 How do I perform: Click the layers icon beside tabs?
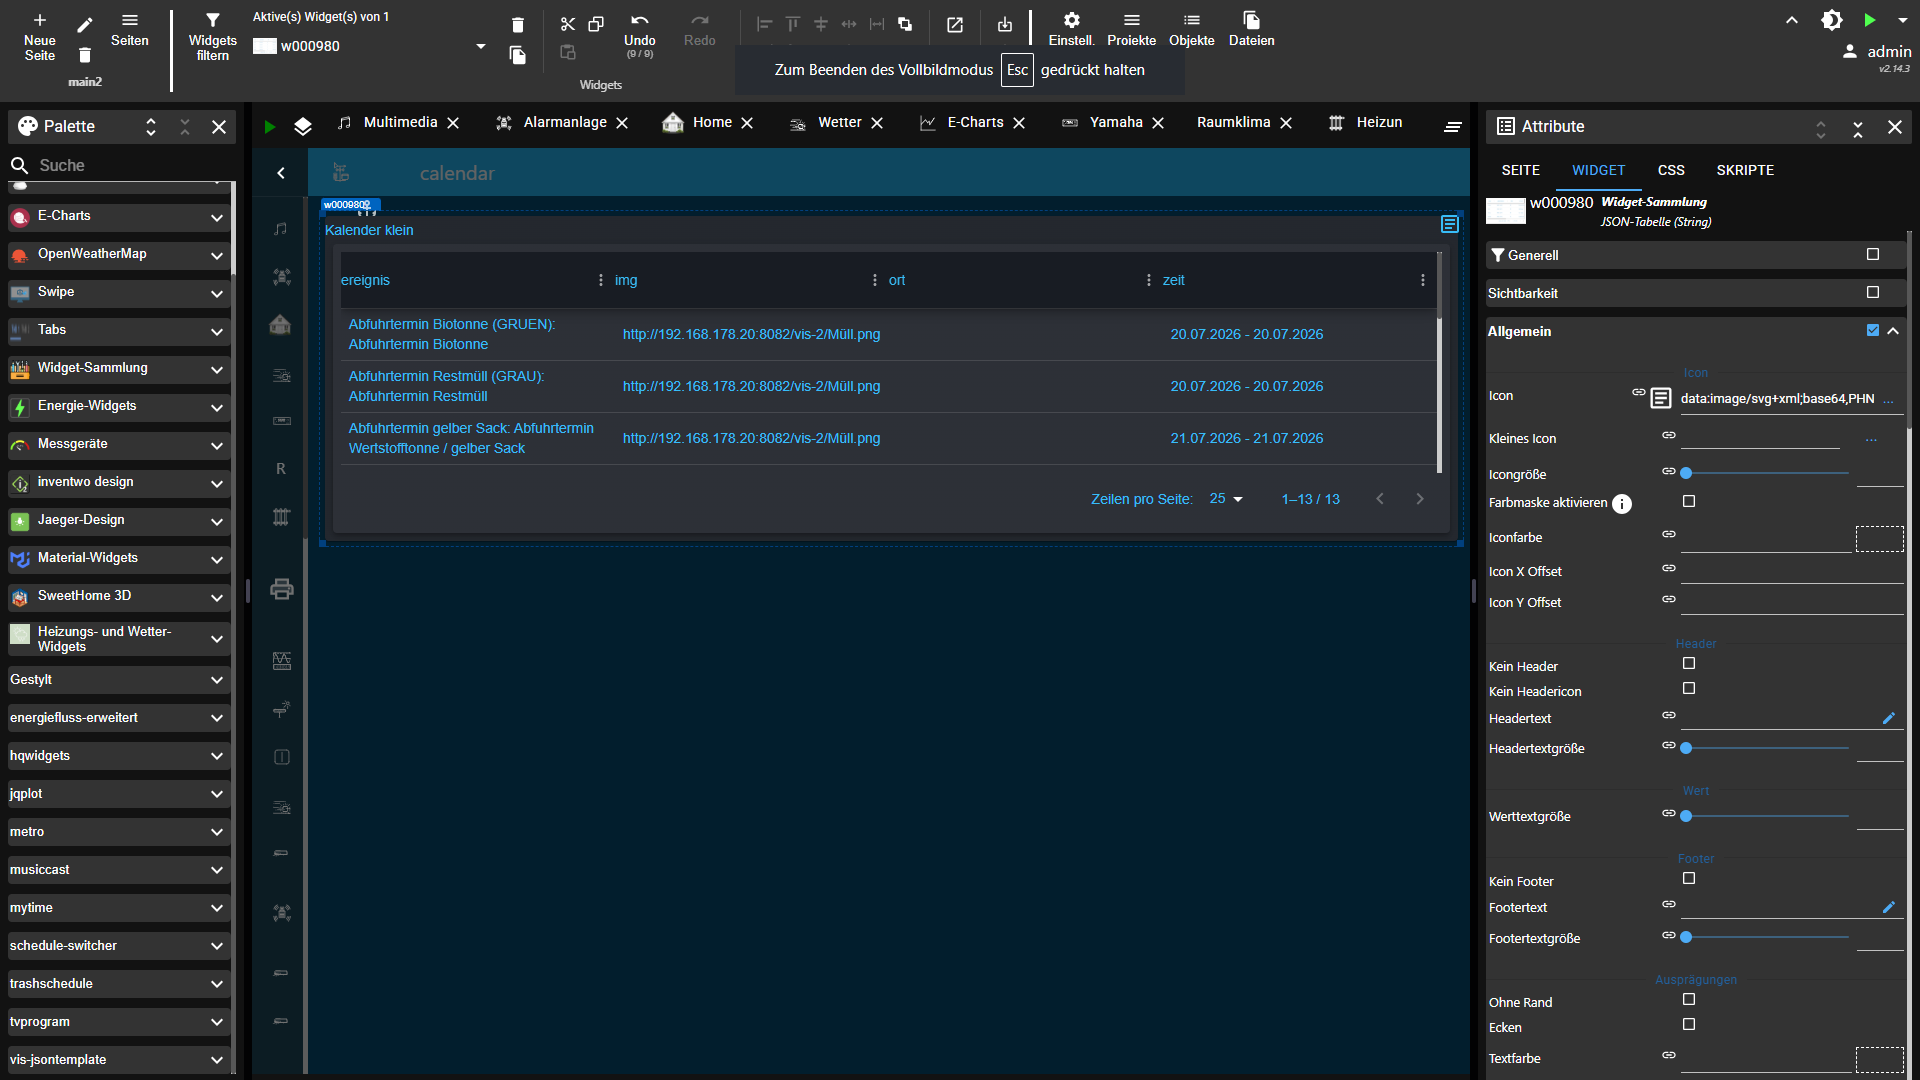point(303,126)
